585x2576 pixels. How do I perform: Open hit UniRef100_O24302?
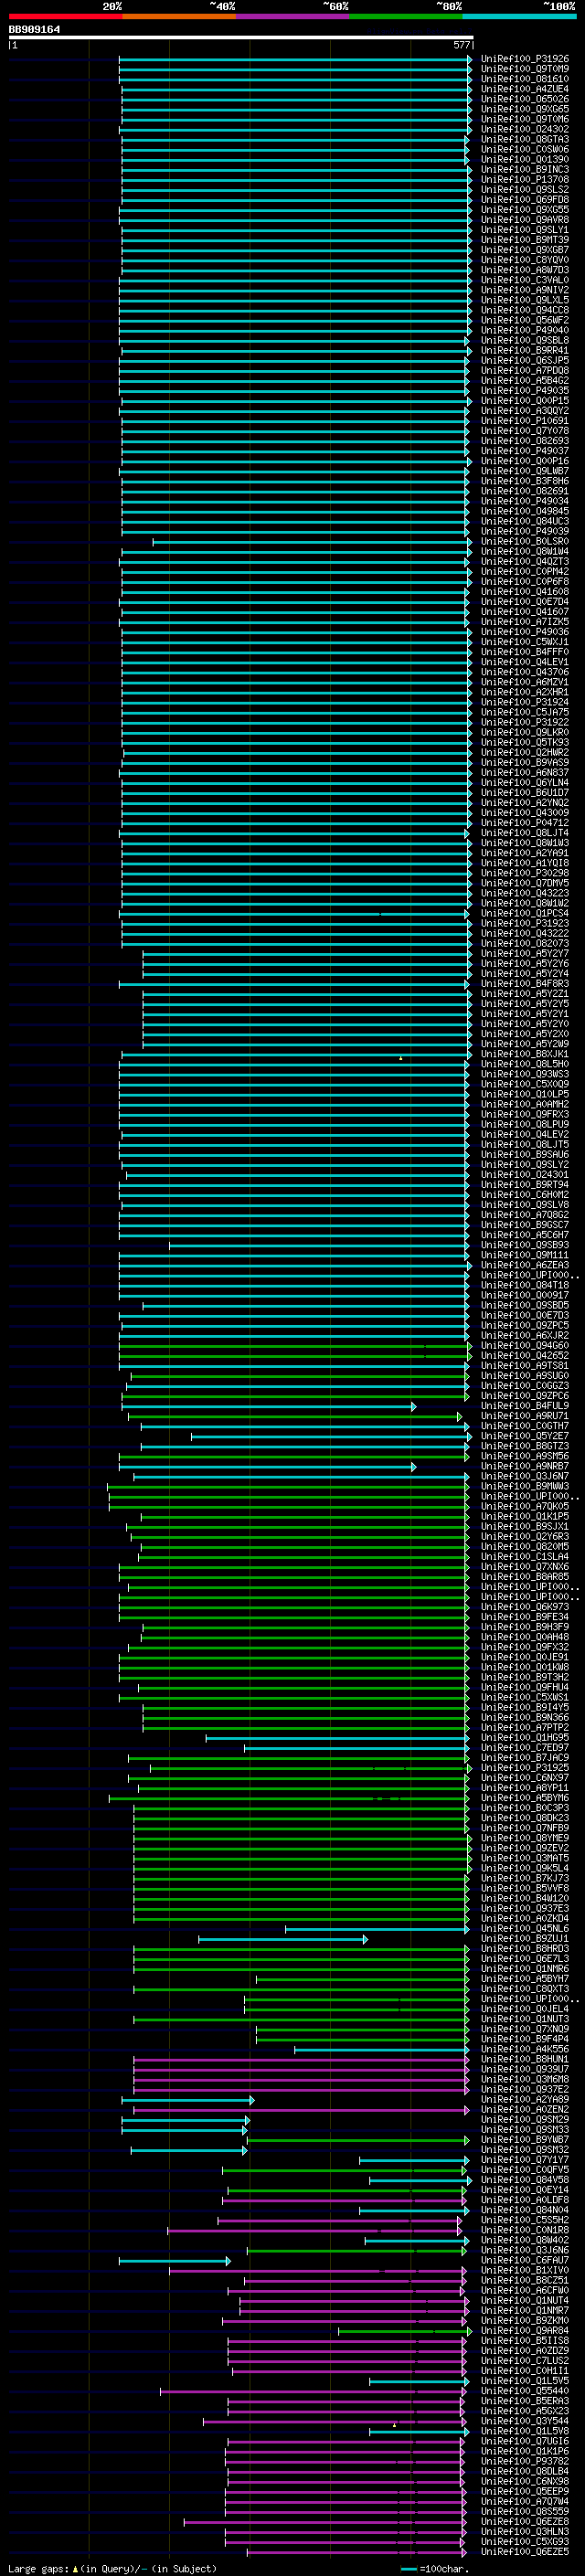click(525, 129)
